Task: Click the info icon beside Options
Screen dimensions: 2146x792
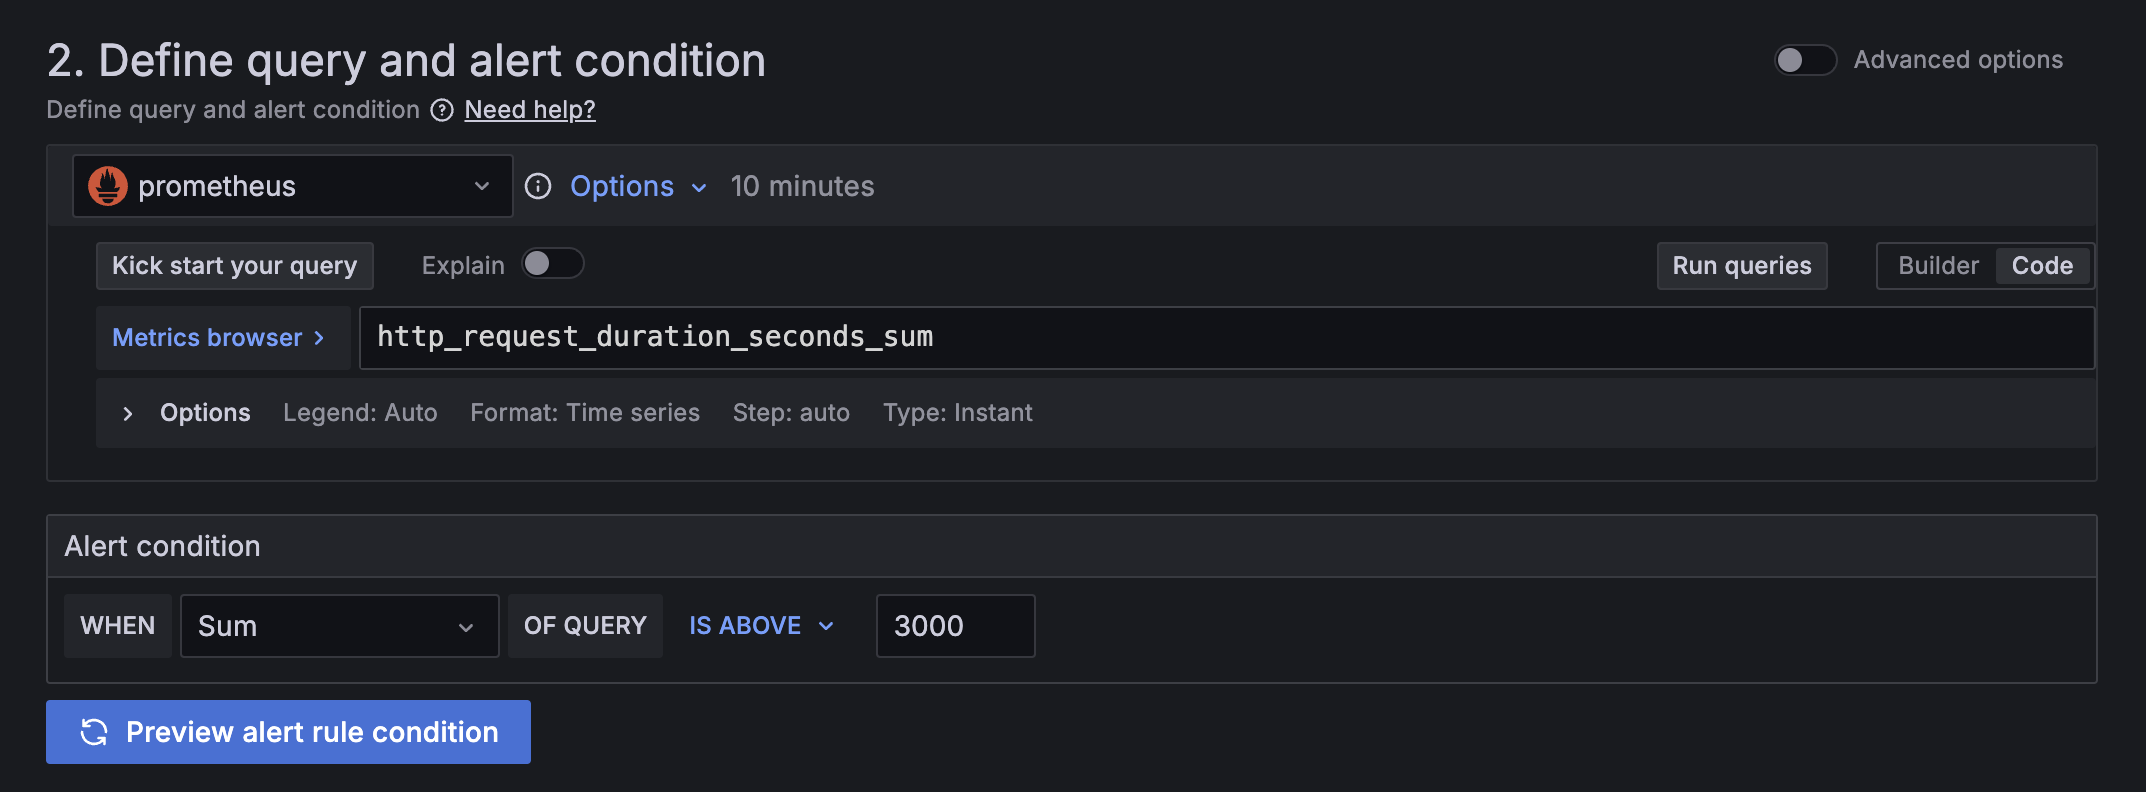Action: 538,186
